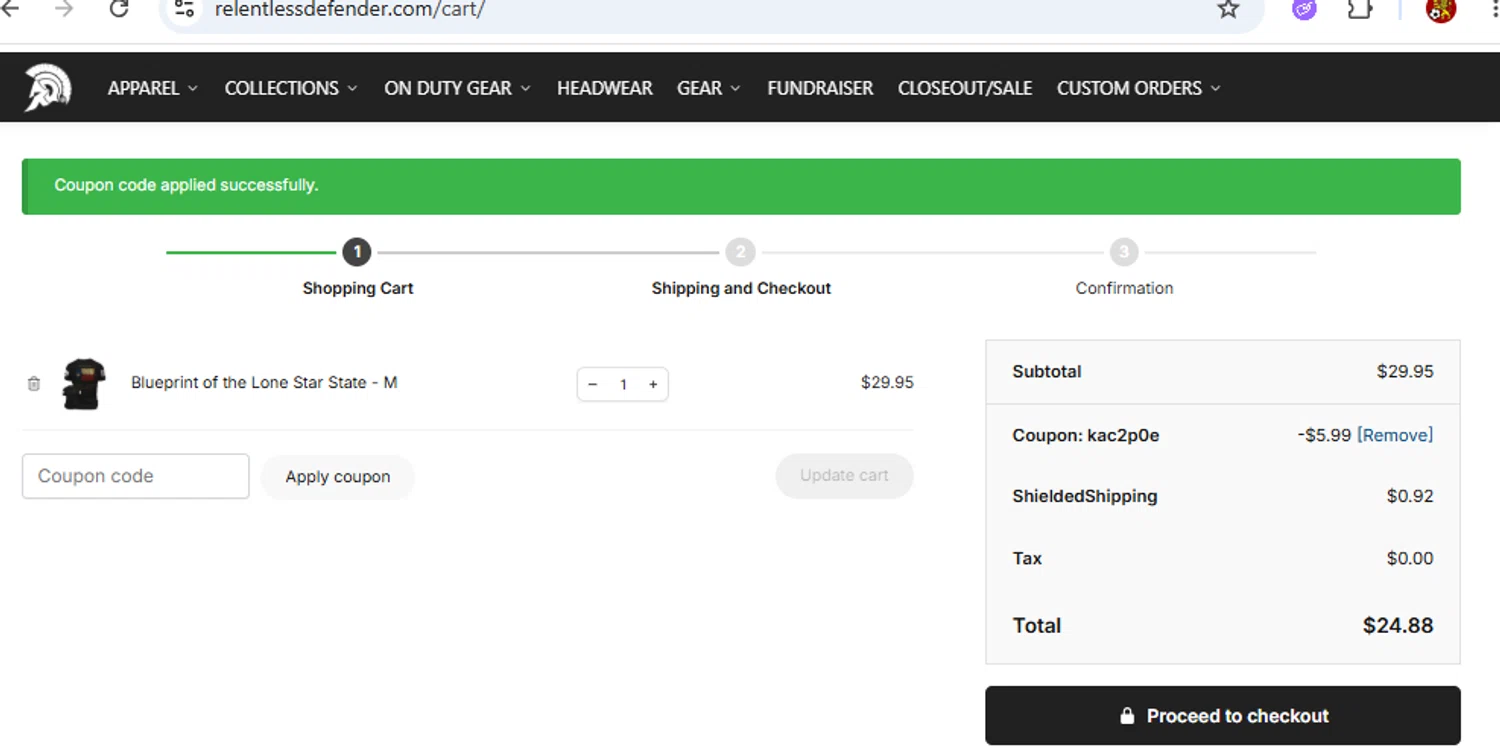This screenshot has width=1500, height=755.
Task: Remove the kac2p0e coupon
Action: click(1395, 435)
